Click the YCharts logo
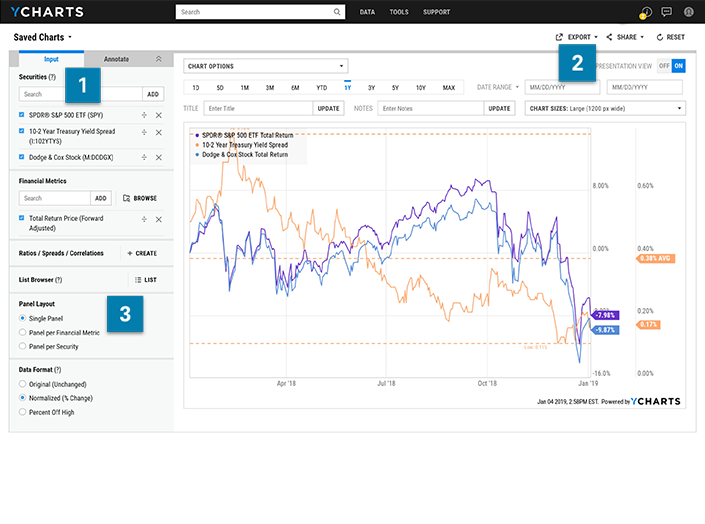The image size is (705, 524). click(47, 12)
